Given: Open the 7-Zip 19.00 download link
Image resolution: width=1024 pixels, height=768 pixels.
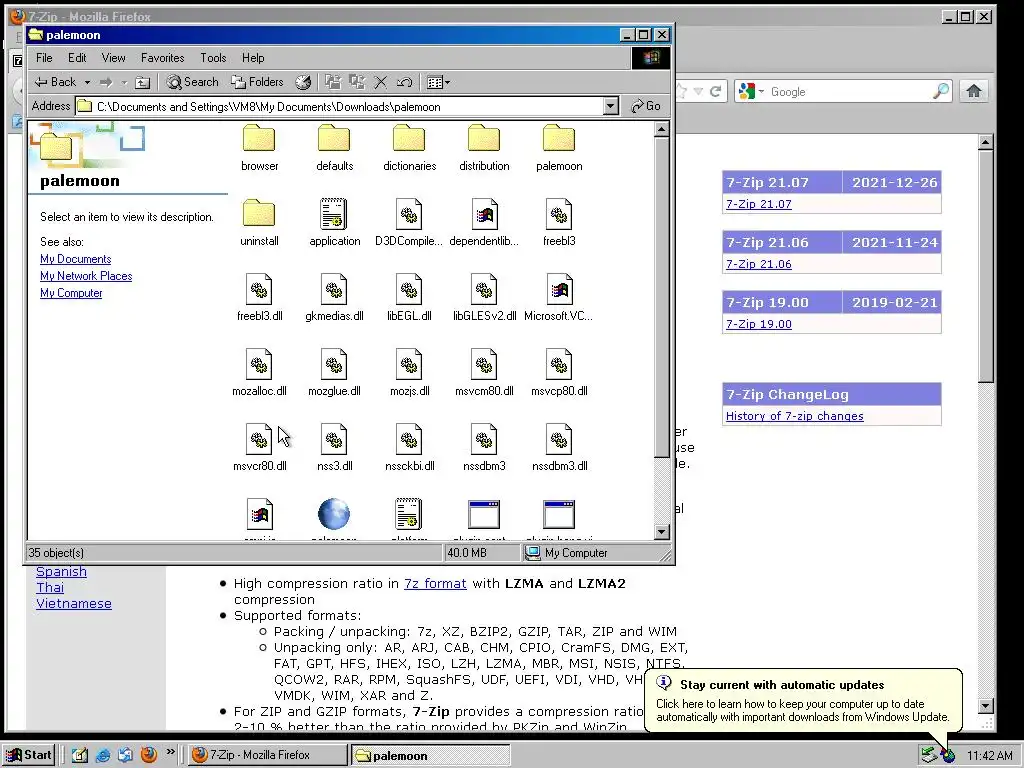Looking at the screenshot, I should (759, 325).
